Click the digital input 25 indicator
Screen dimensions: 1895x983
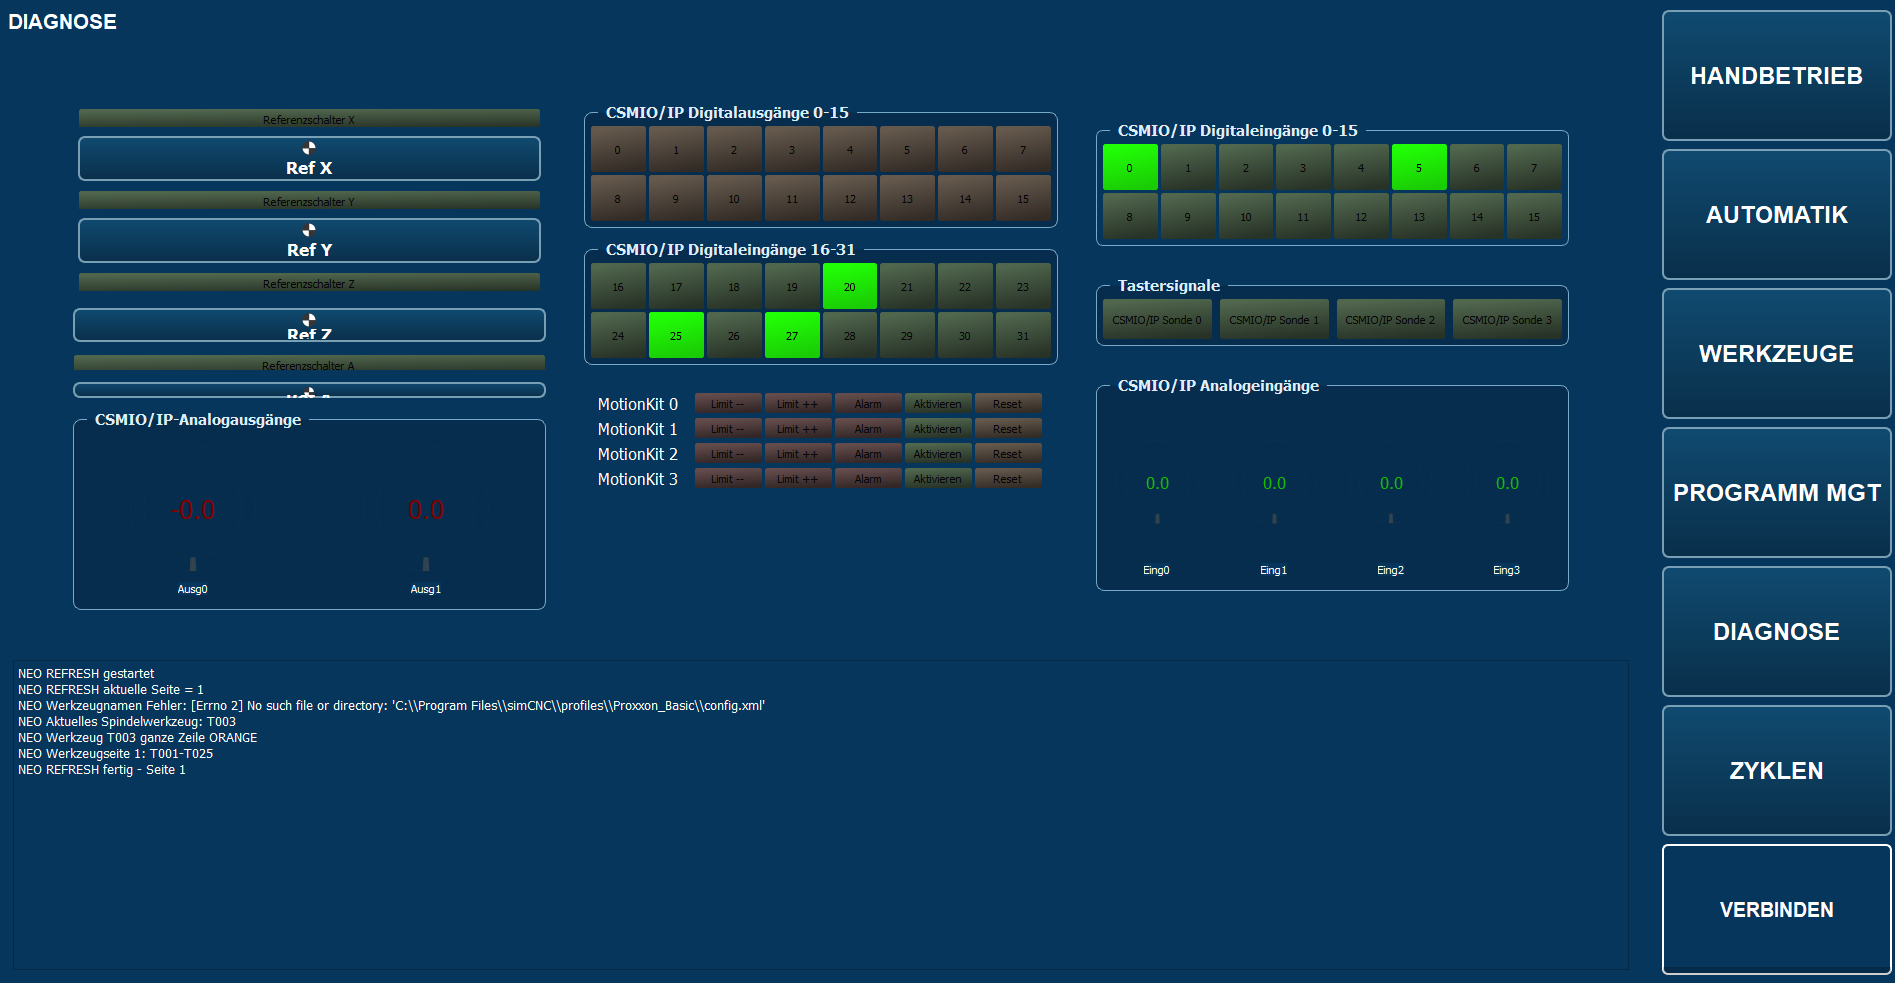click(675, 335)
